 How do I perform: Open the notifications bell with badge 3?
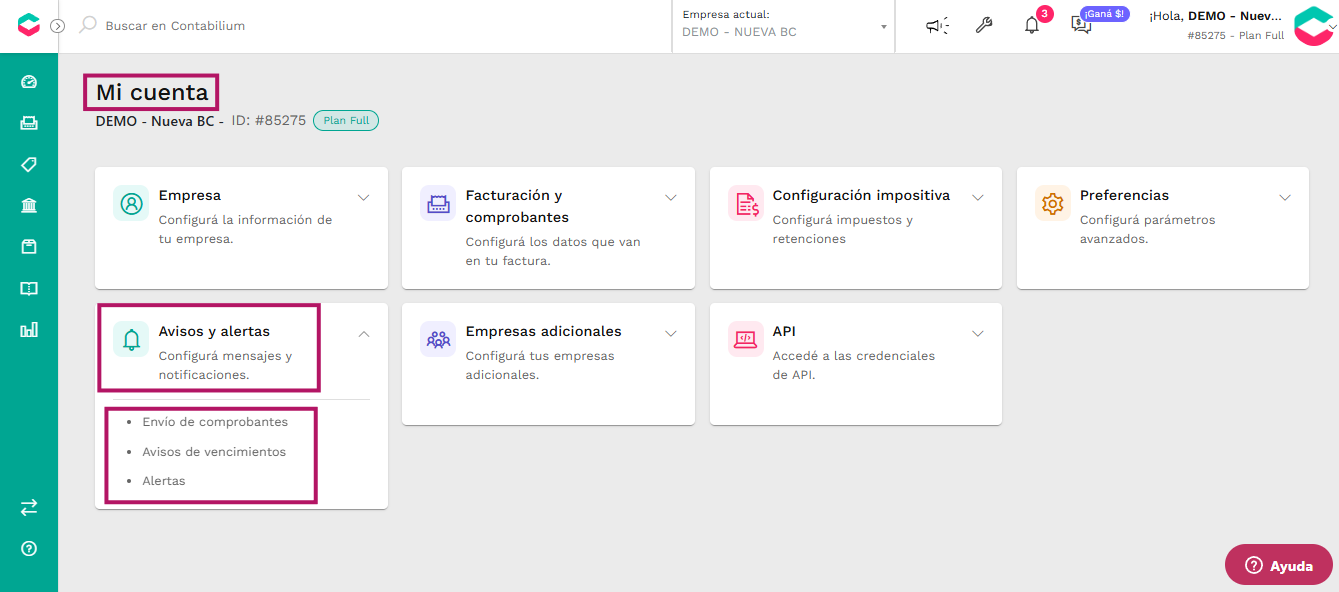1033,25
